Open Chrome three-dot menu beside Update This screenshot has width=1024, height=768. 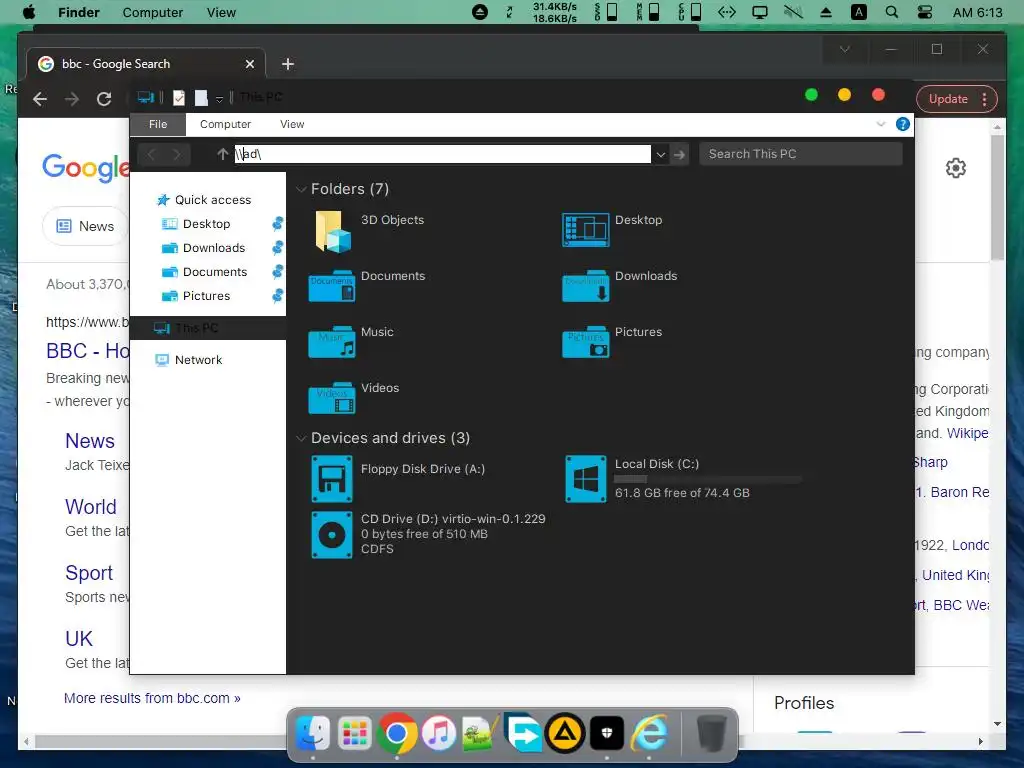984,99
